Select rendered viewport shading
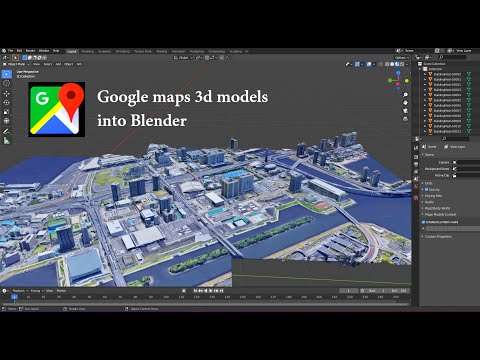This screenshot has height=360, width=480. point(402,64)
